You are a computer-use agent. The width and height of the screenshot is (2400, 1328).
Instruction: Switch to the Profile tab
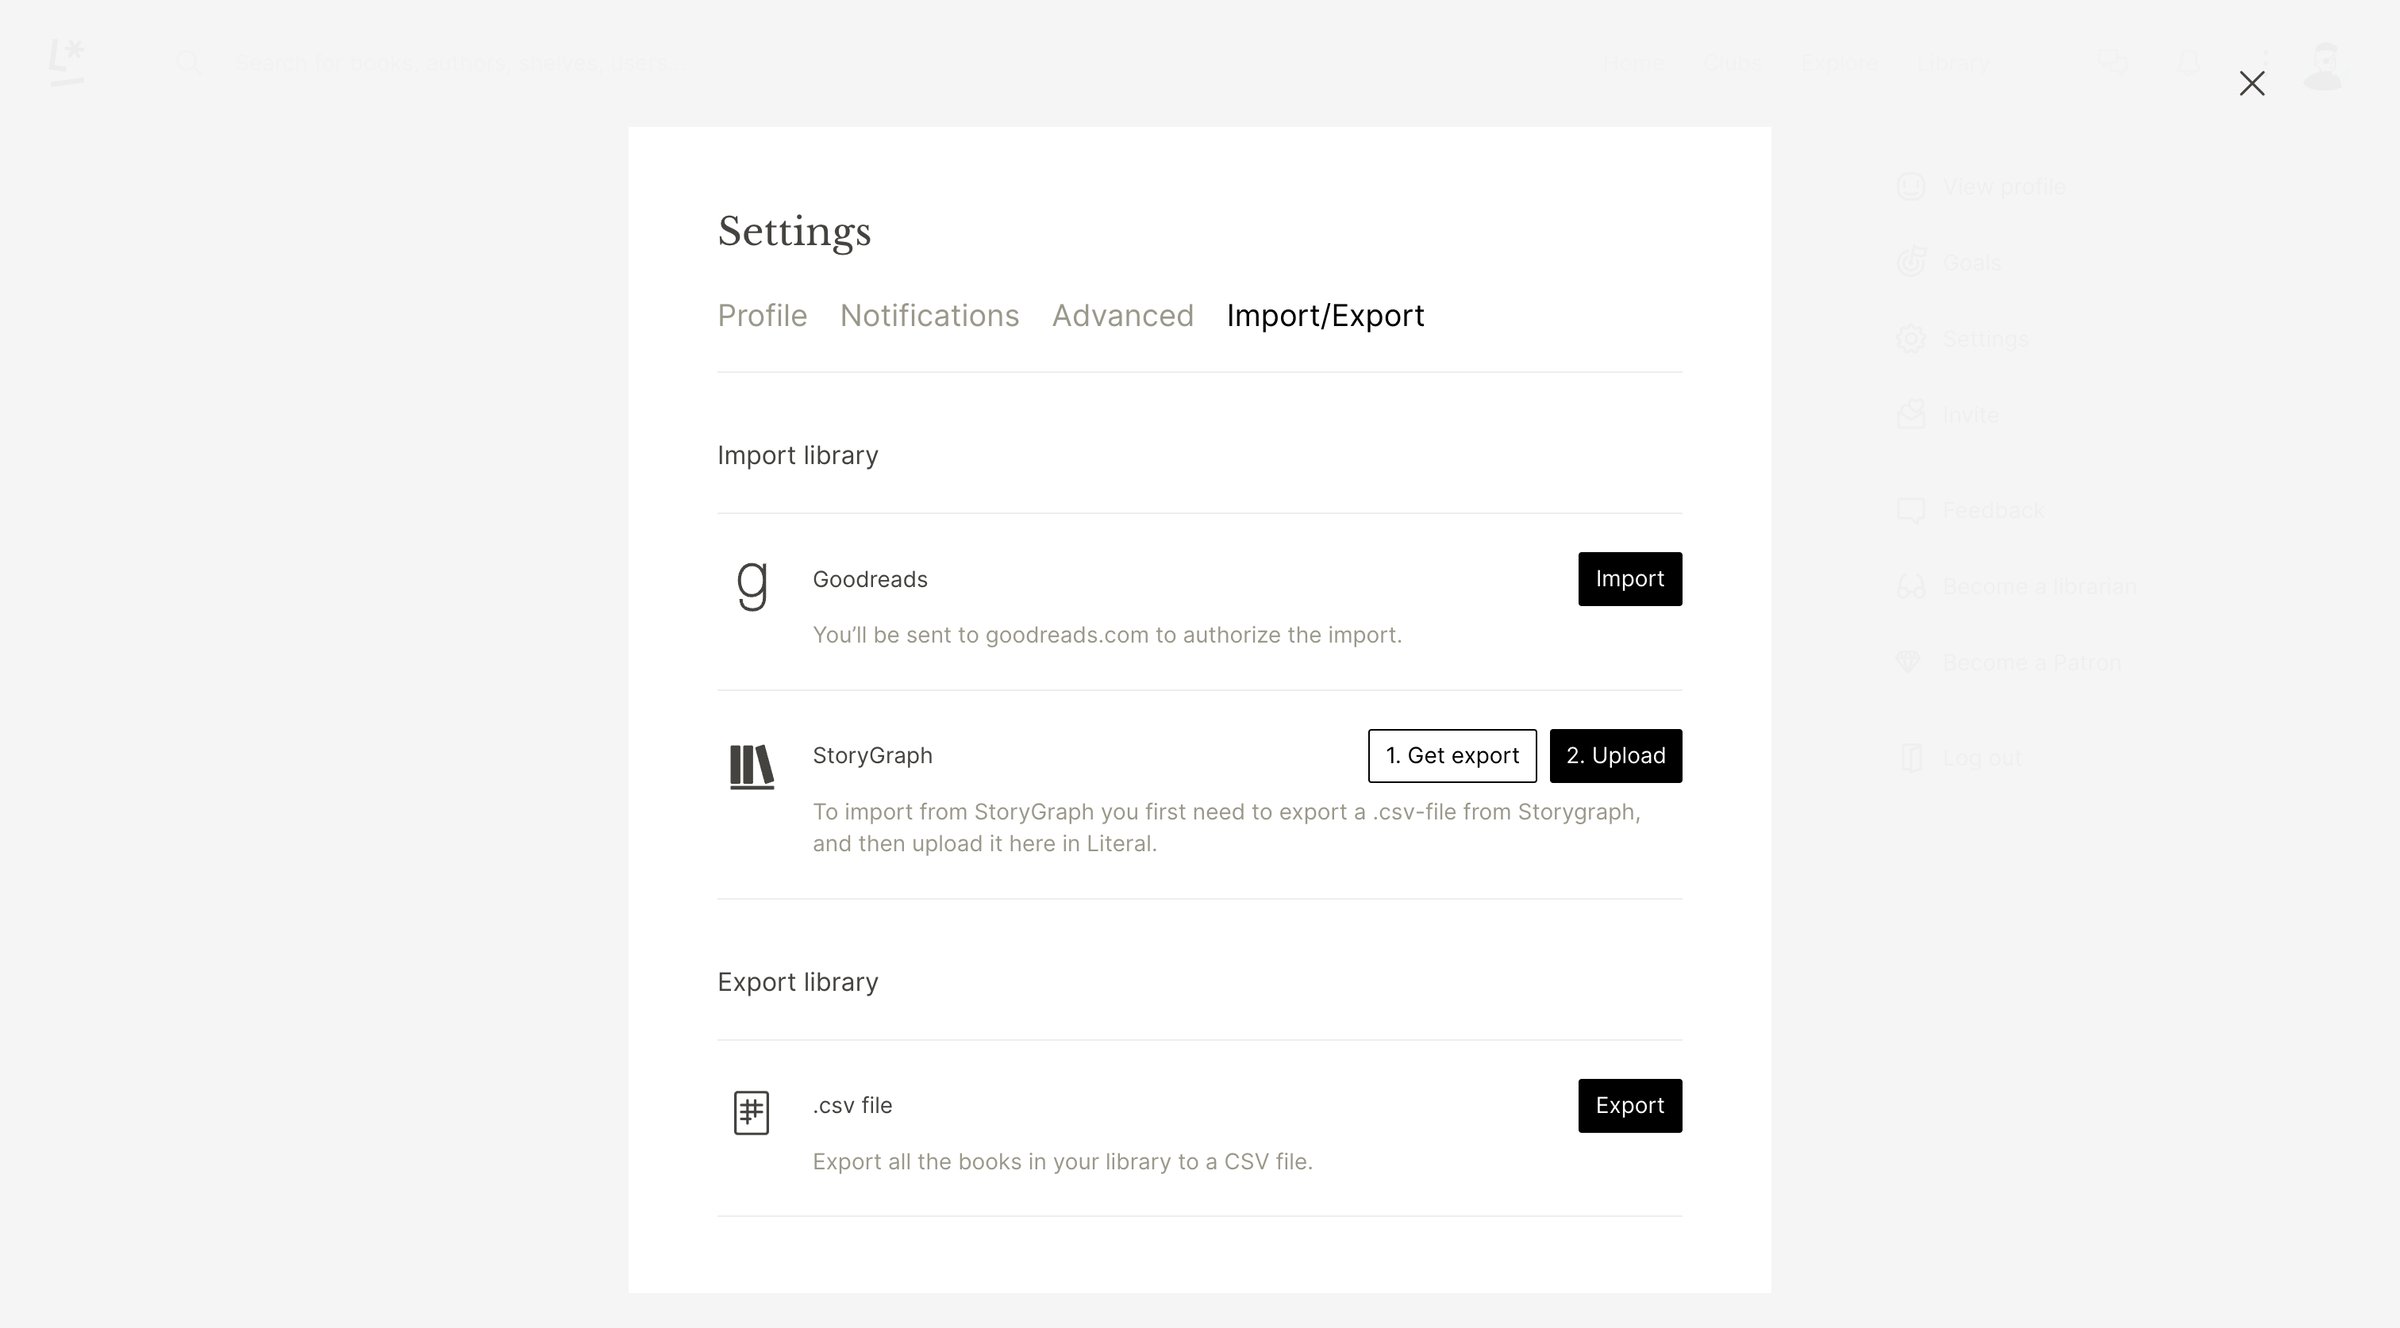click(x=762, y=316)
